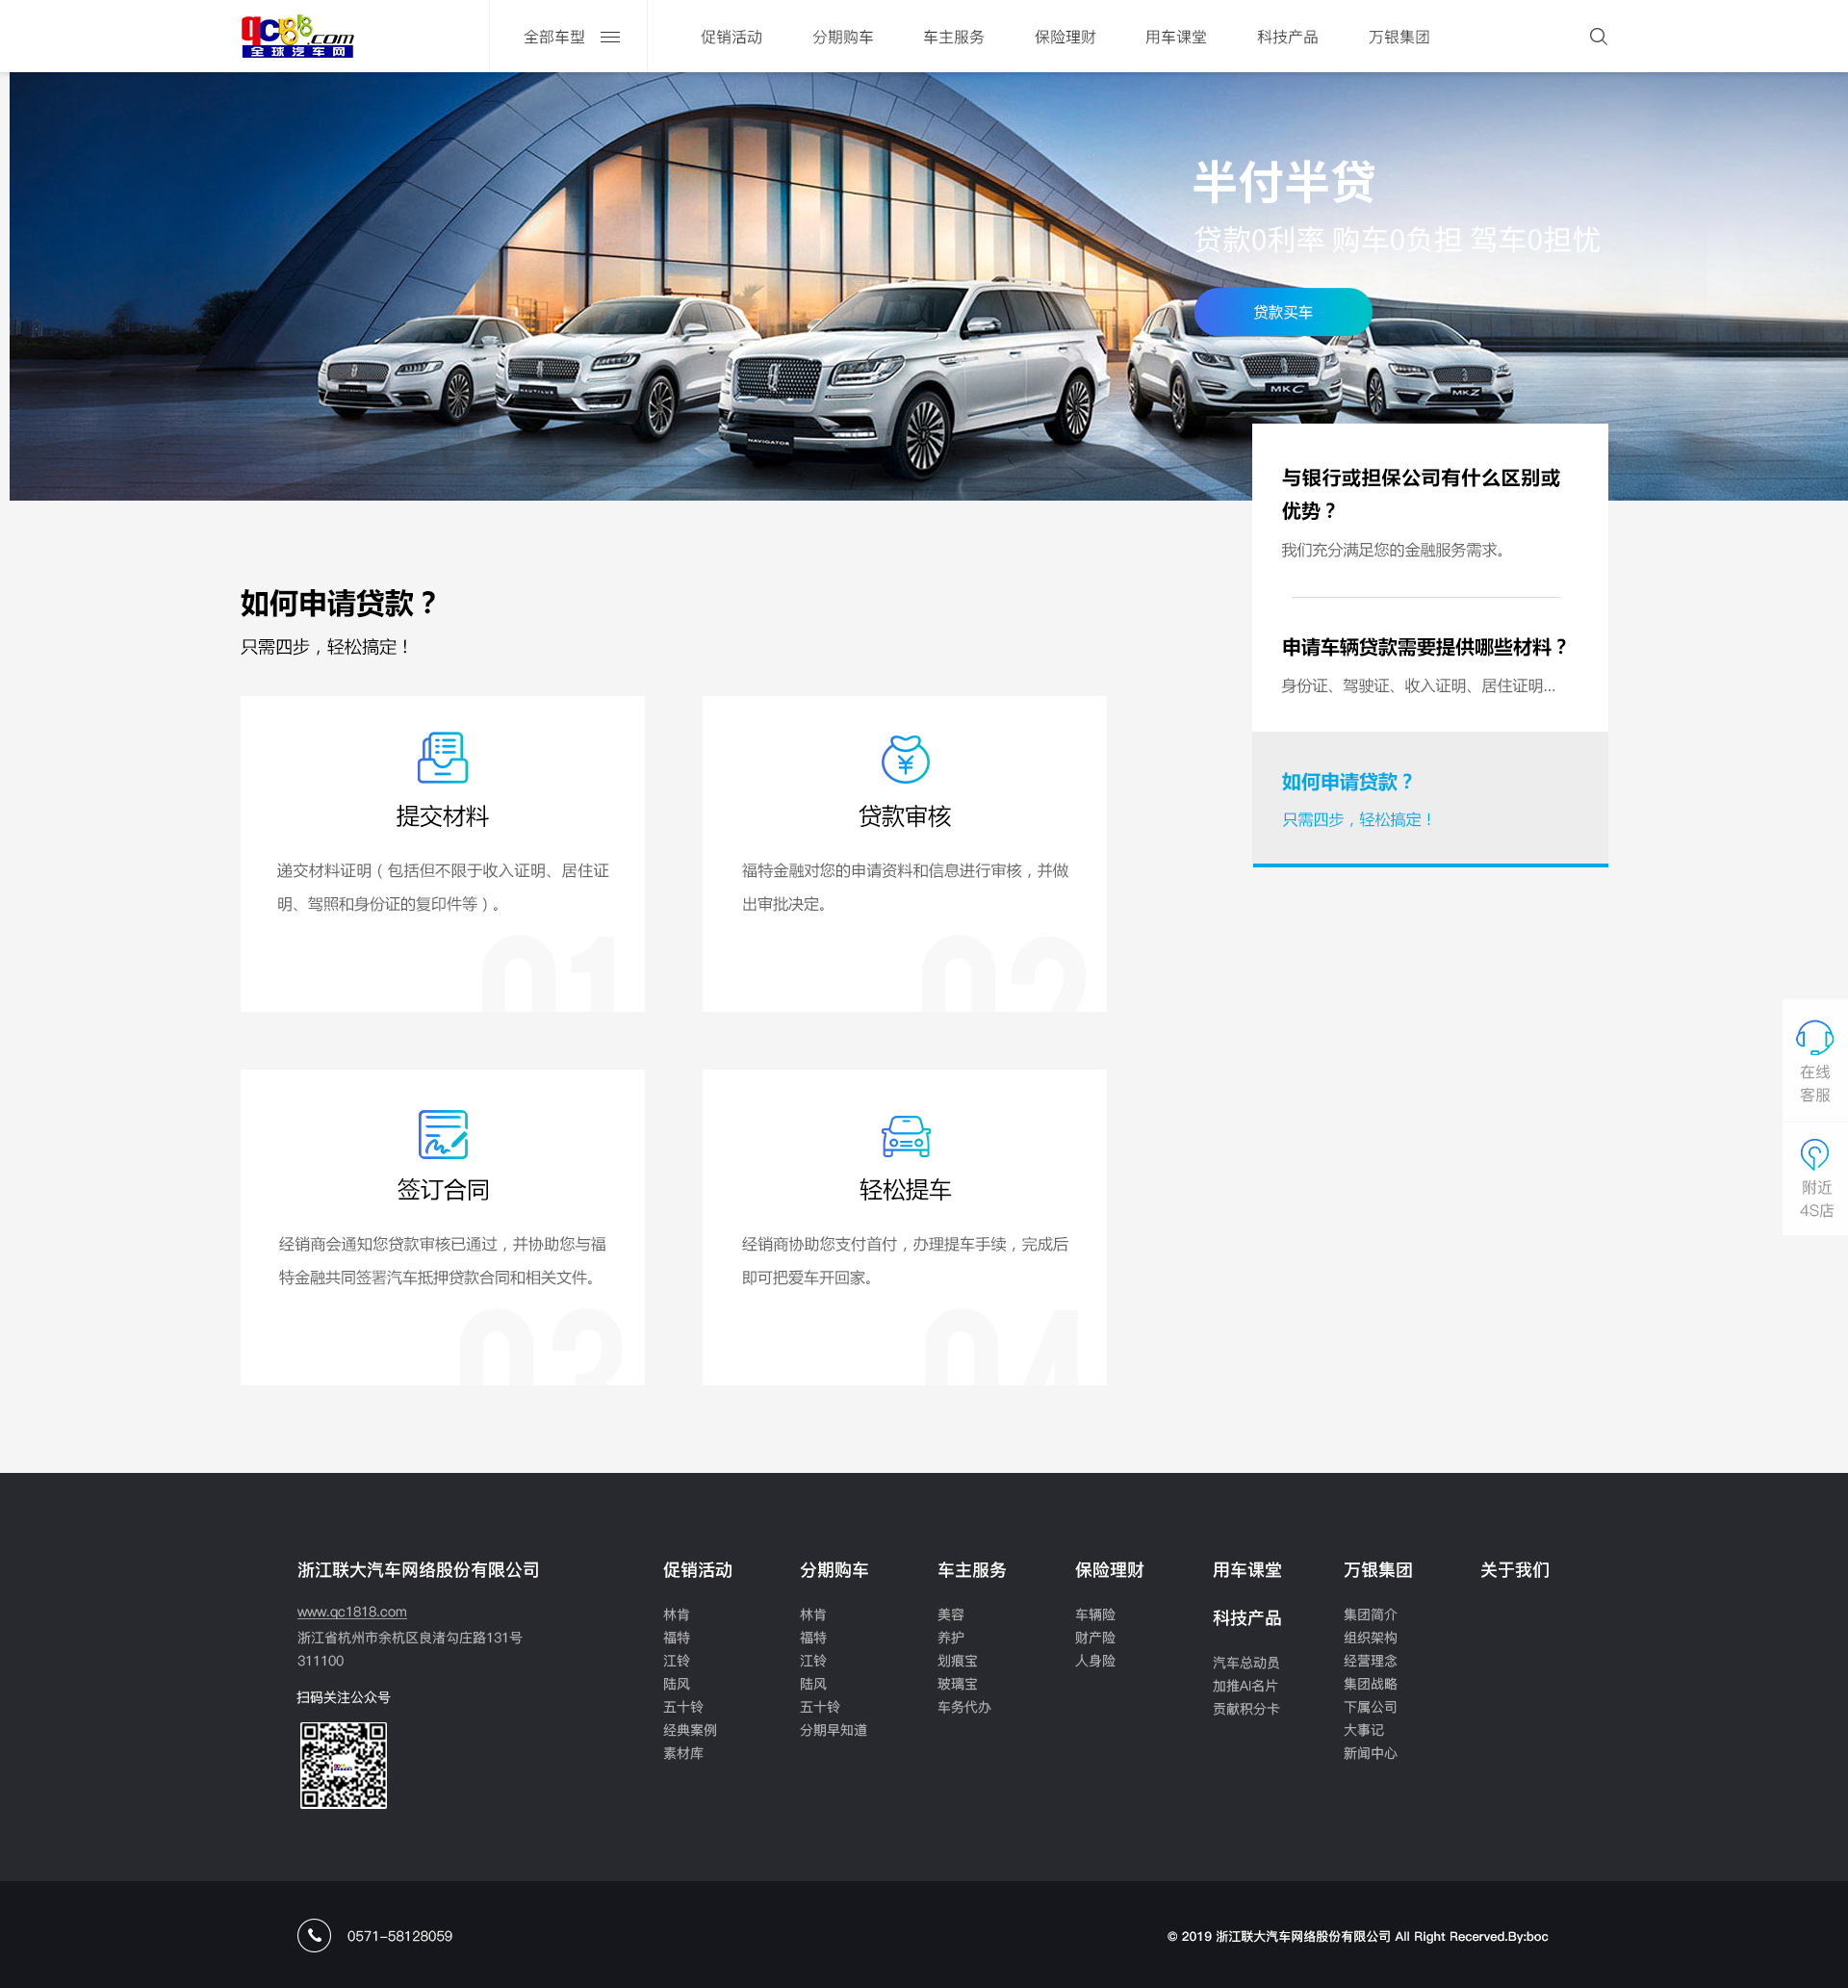Image resolution: width=1848 pixels, height=1988 pixels.
Task: Open the 分期早知道 footer link
Action: click(833, 1730)
